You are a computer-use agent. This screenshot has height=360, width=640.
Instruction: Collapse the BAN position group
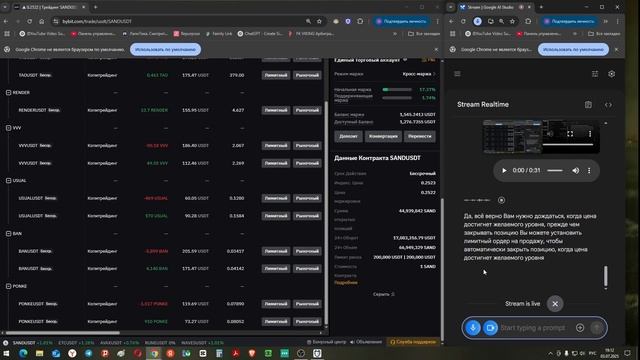(x=9, y=233)
